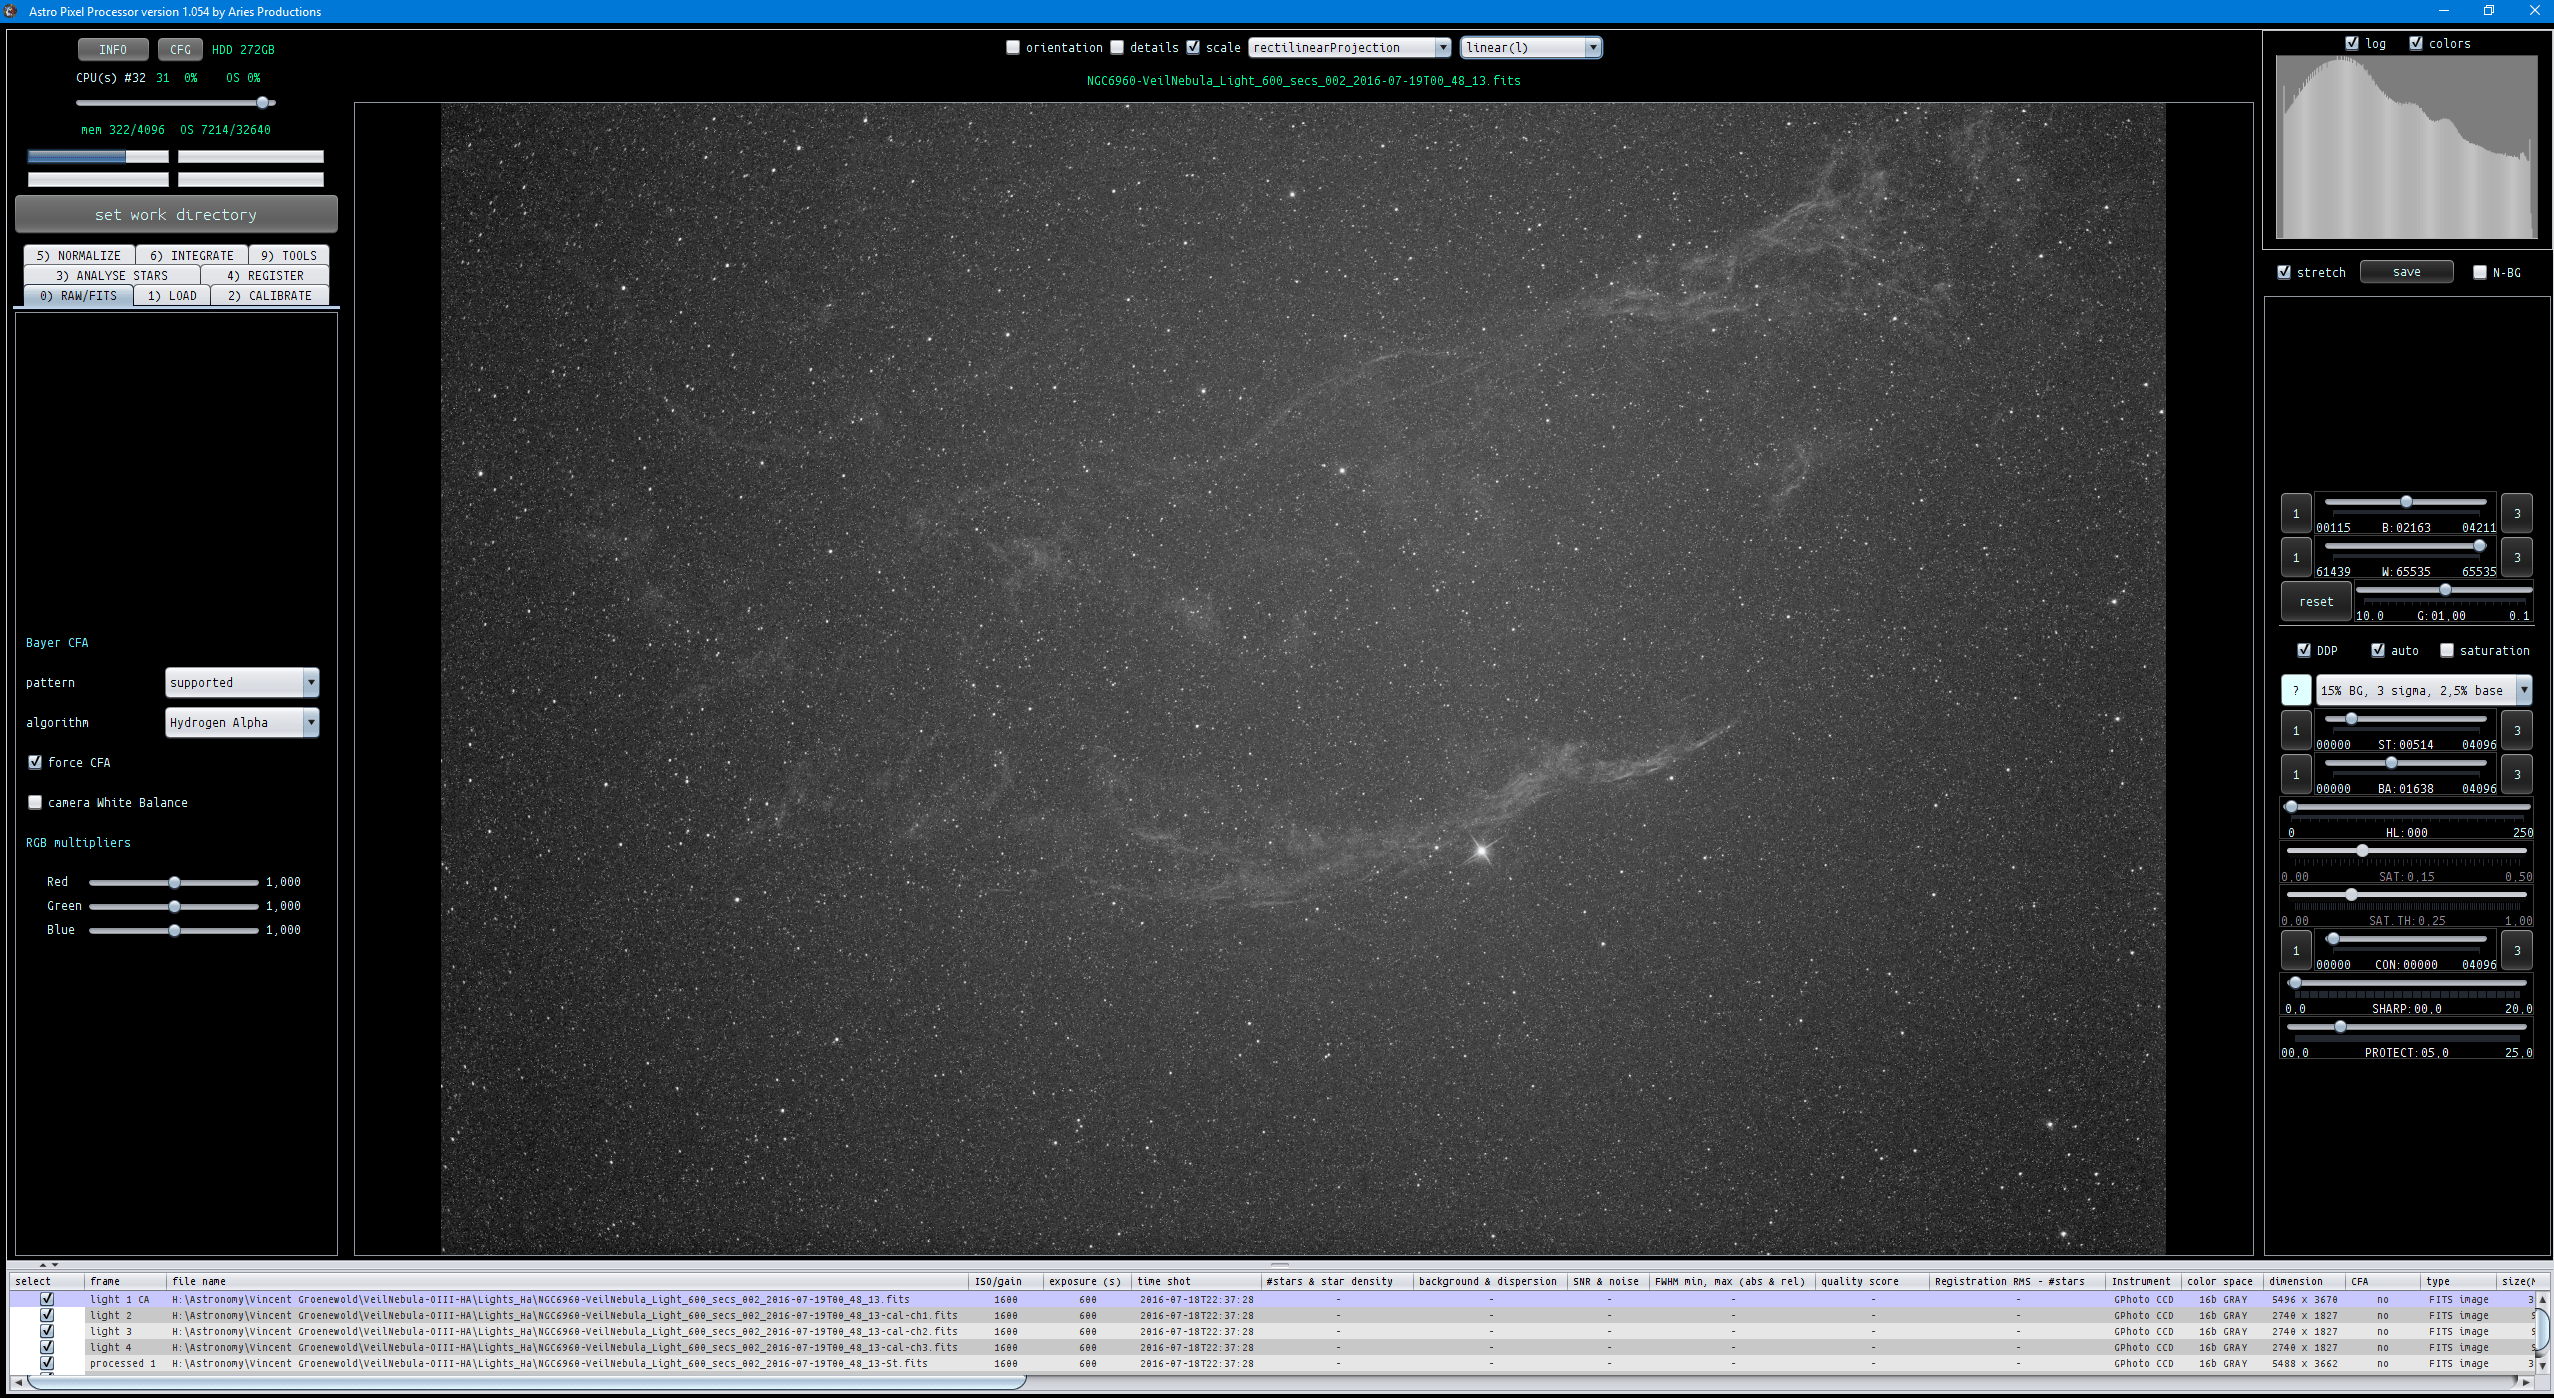
Task: Uncheck the DDP option
Action: (2304, 650)
